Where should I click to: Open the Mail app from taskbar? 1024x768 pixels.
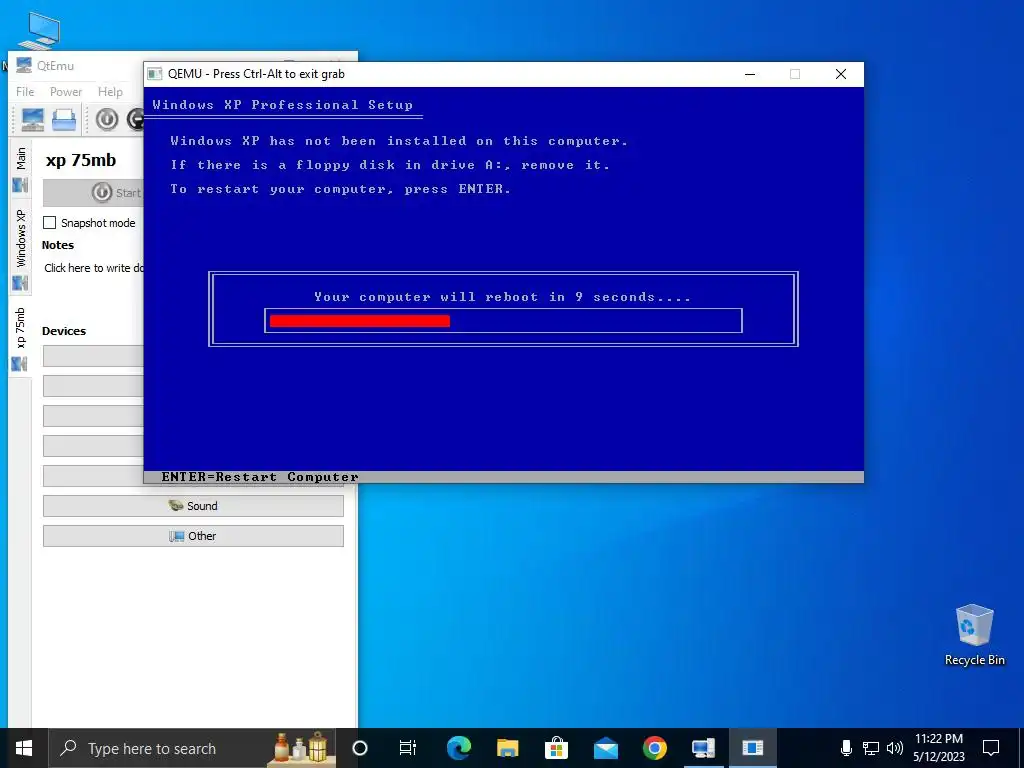[605, 748]
